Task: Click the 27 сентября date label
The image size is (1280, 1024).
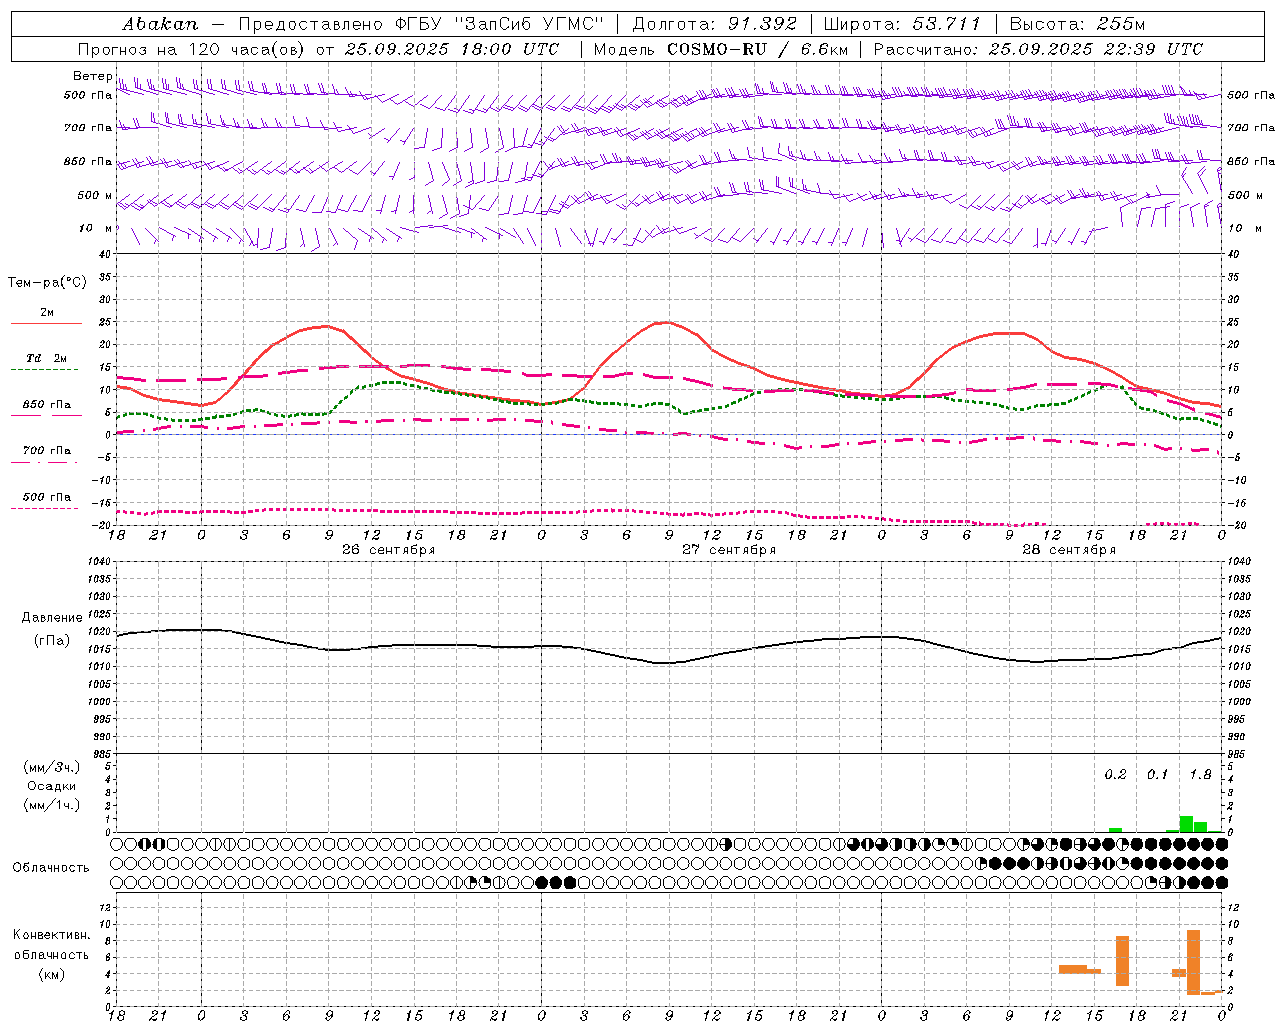Action: point(729,550)
